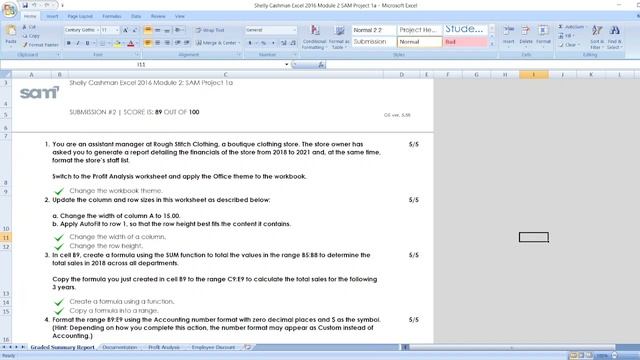Open the text orientation menu
Image resolution: width=640 pixels, height=360 pixels.
pyautogui.click(x=179, y=30)
